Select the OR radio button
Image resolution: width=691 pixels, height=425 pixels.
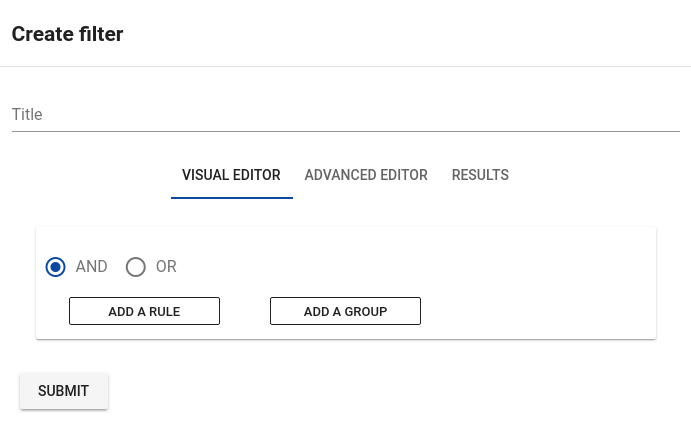click(x=136, y=267)
